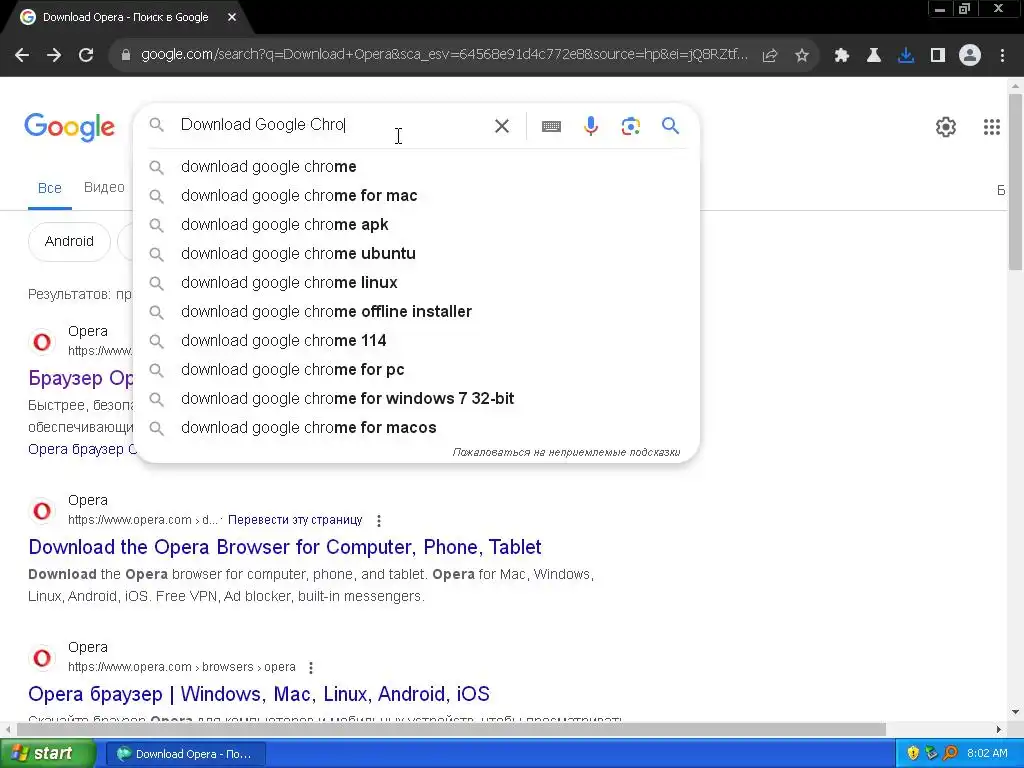This screenshot has width=1024, height=768.
Task: Switch to the Все results tab
Action: tap(50, 188)
